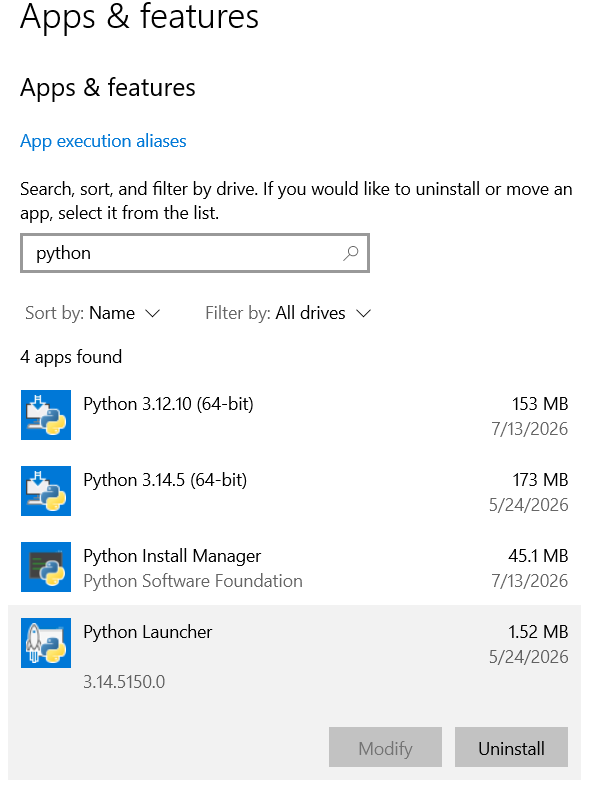Select Python 3.12.10 (64-bit) entry

294,415
